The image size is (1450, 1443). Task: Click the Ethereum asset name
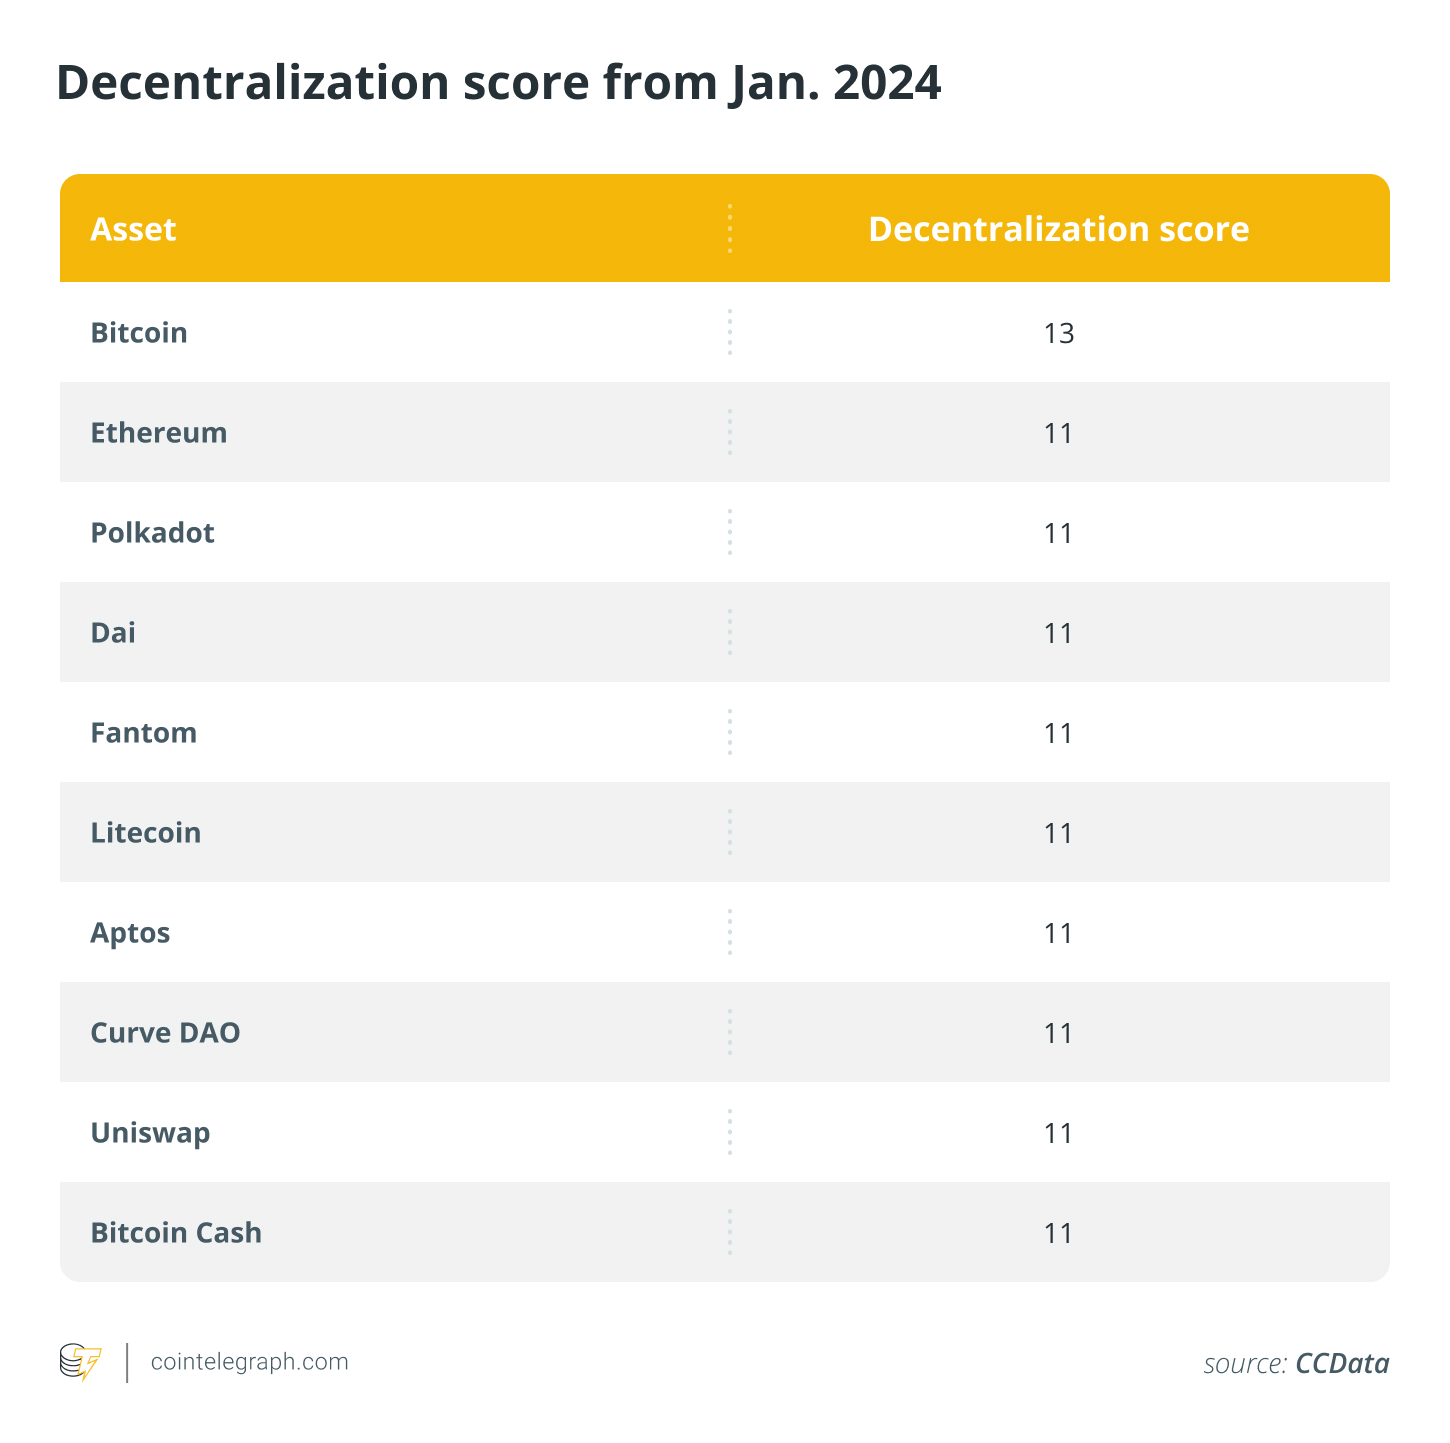[x=159, y=432]
